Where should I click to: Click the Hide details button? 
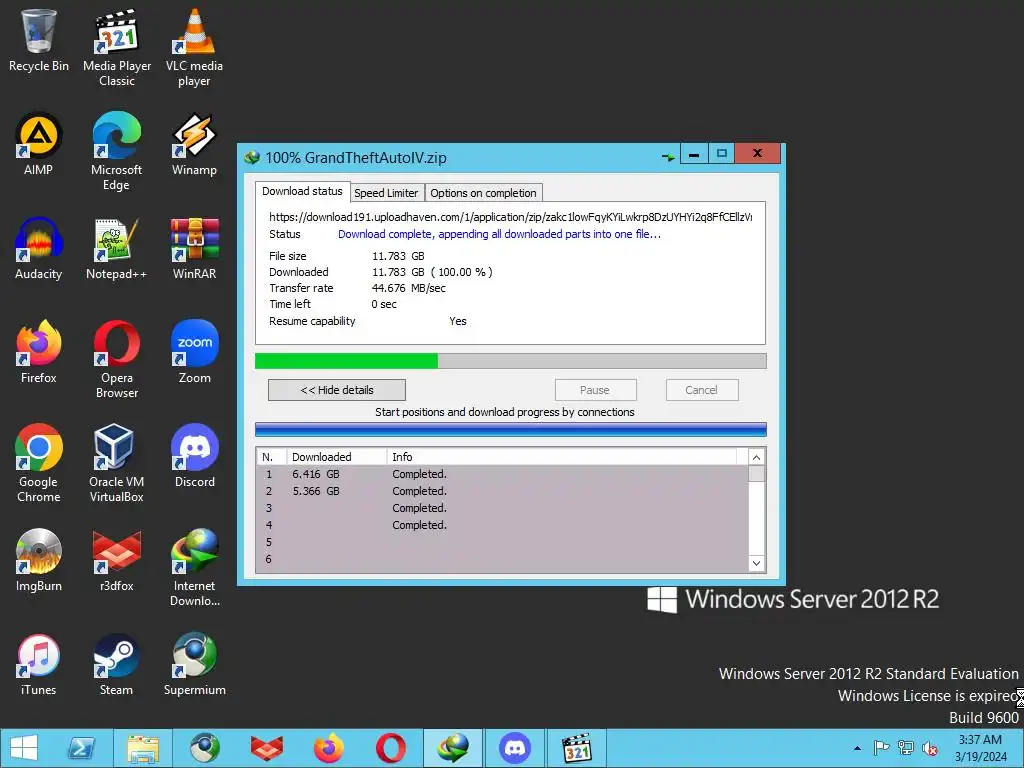click(x=337, y=390)
